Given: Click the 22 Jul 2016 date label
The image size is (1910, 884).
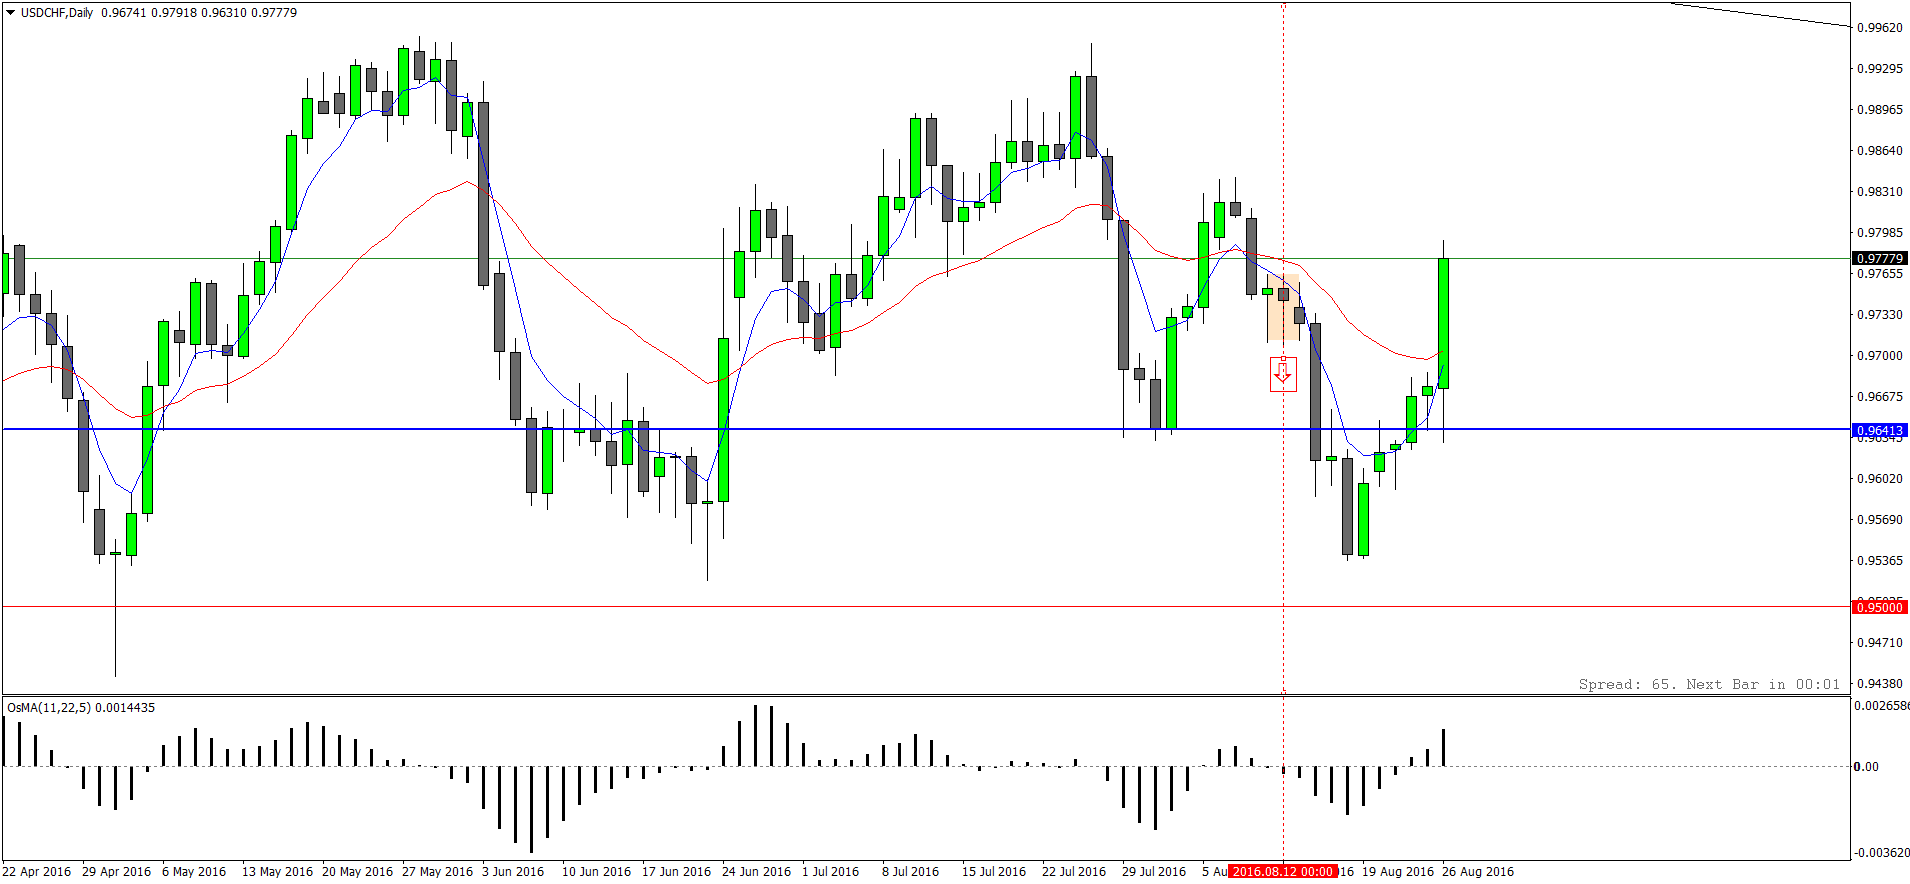Looking at the screenshot, I should [x=1074, y=871].
